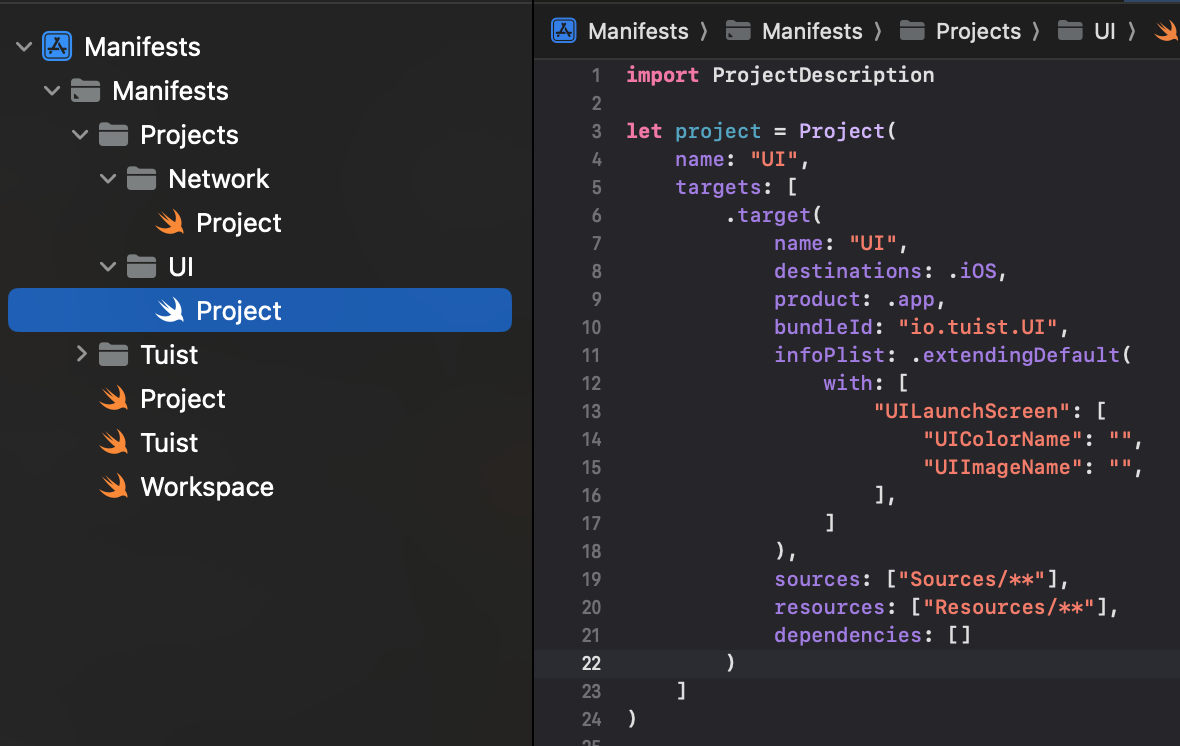Select the UI folder row in navigator

click(x=260, y=266)
